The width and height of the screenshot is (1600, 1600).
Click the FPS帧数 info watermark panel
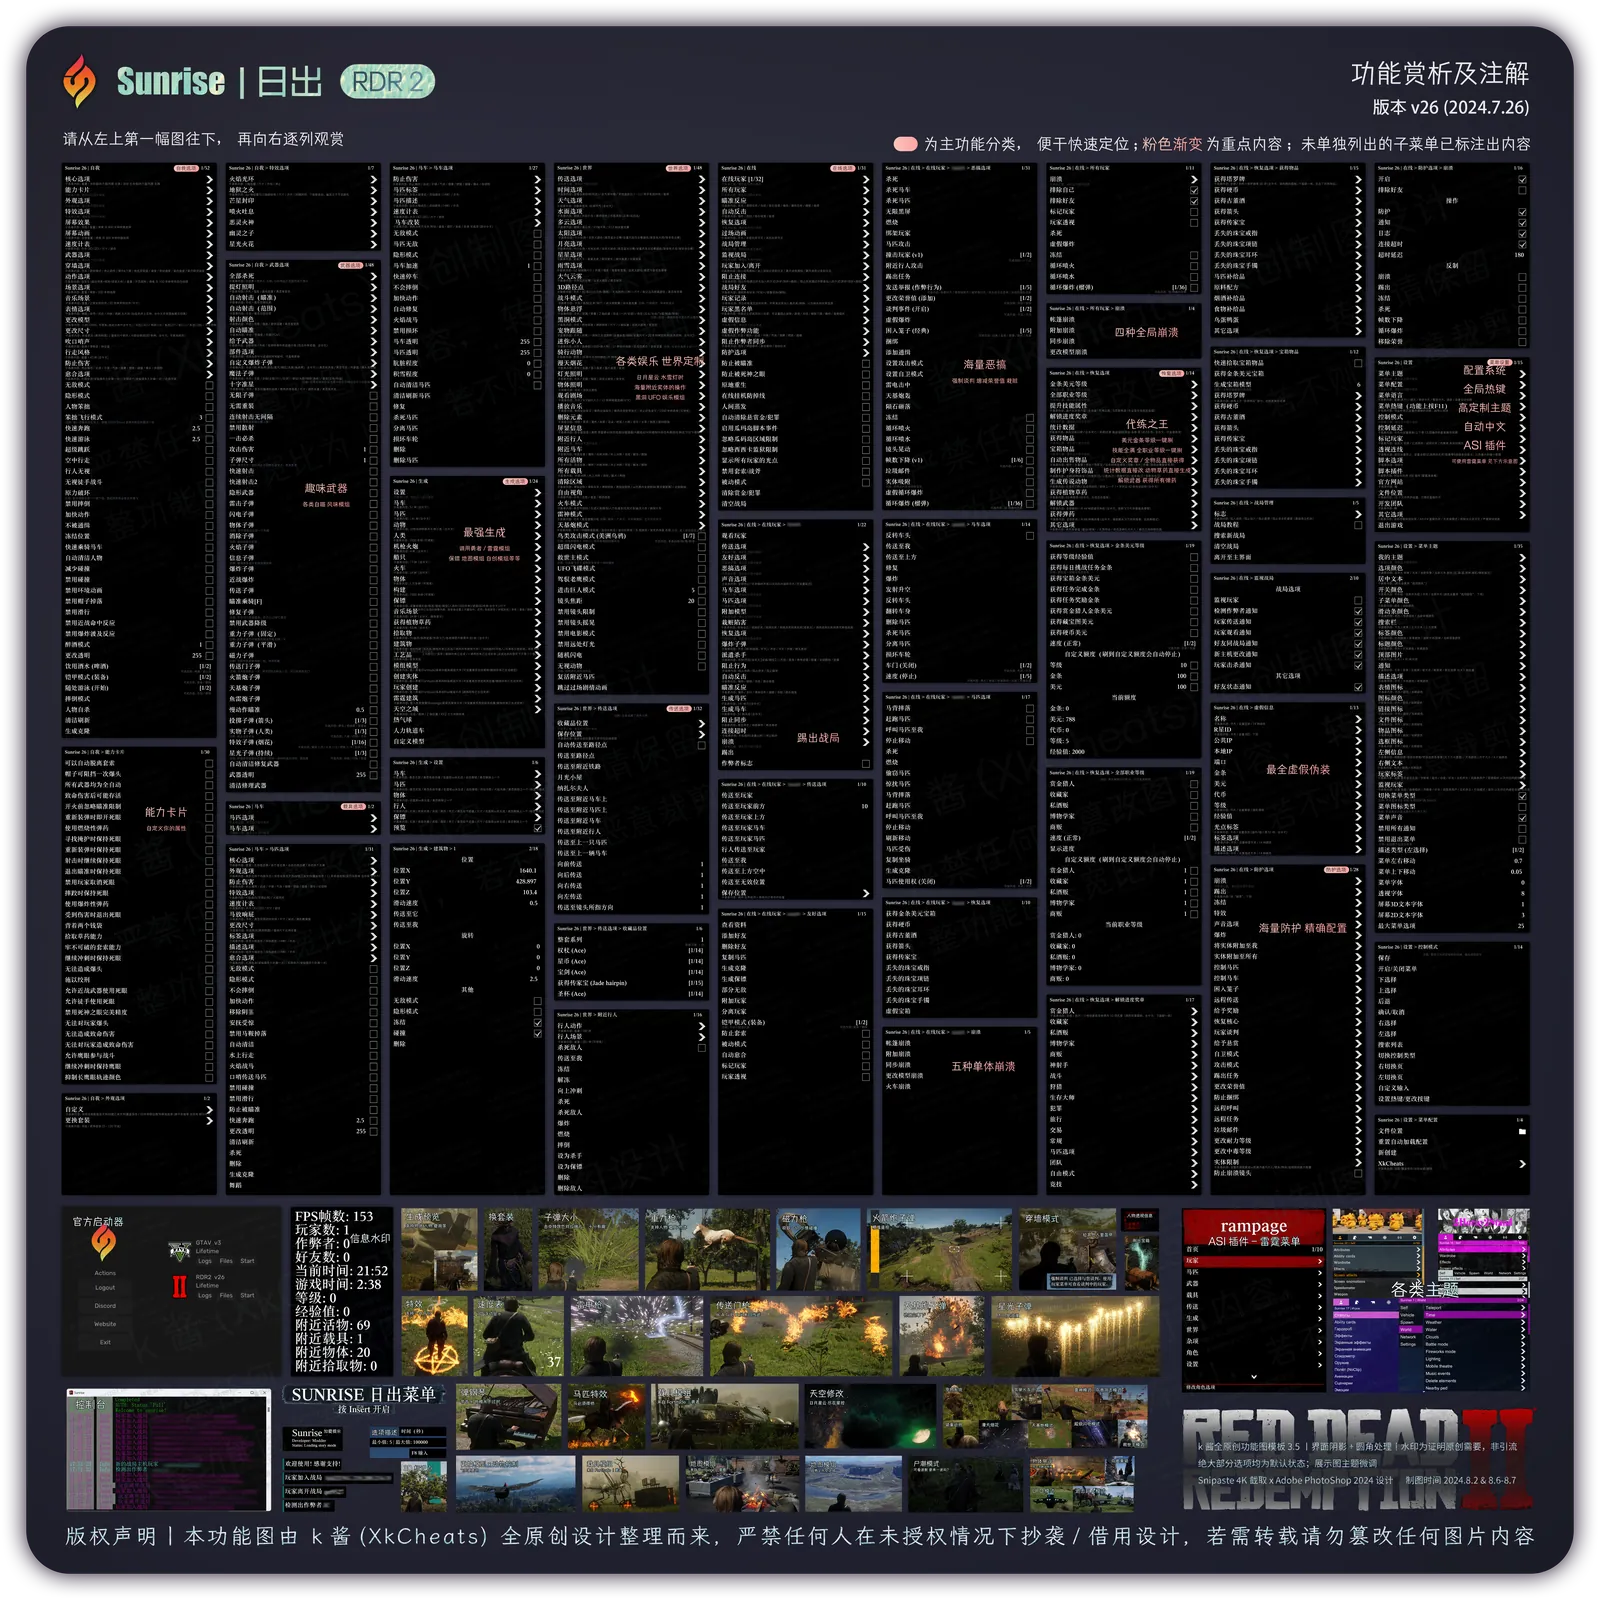click(x=342, y=1291)
